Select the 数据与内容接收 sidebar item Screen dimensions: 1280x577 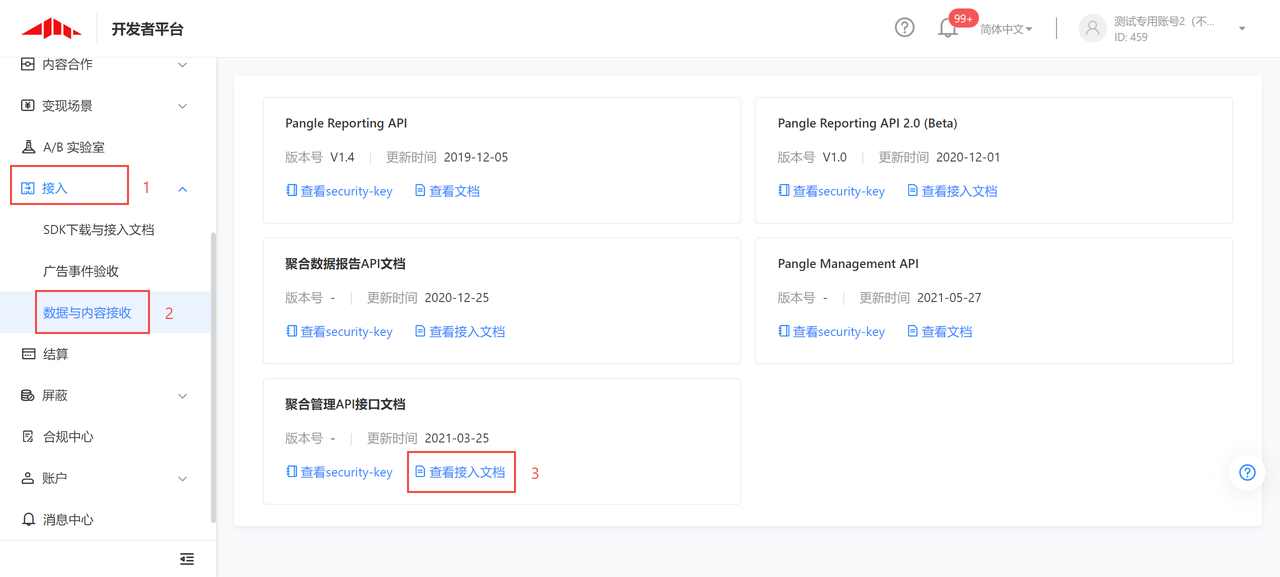92,312
